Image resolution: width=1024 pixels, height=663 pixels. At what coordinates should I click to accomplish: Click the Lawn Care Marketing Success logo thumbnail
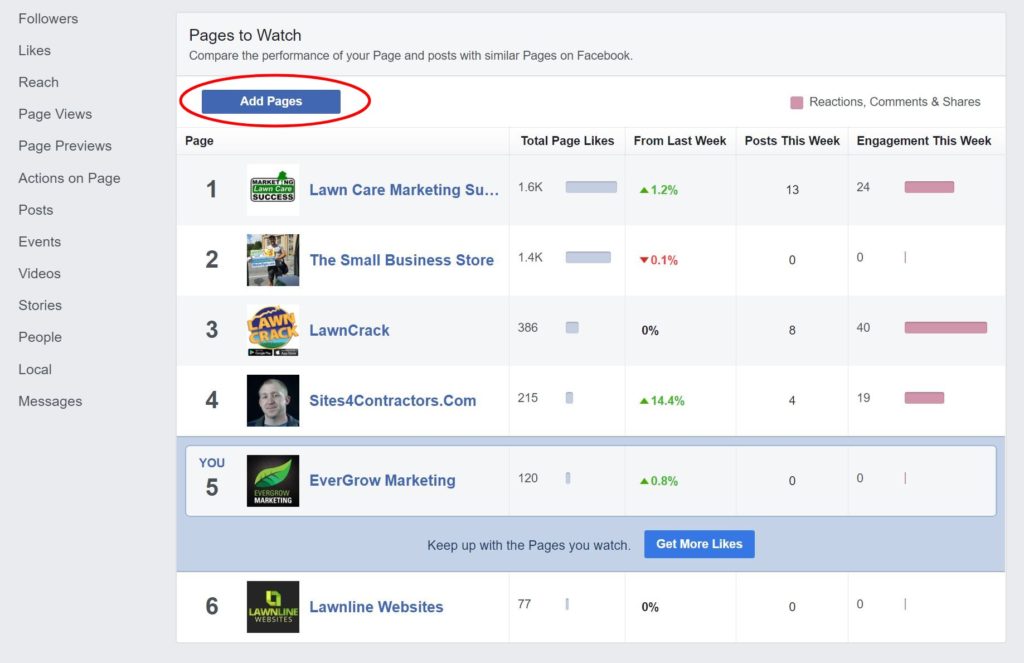[273, 190]
